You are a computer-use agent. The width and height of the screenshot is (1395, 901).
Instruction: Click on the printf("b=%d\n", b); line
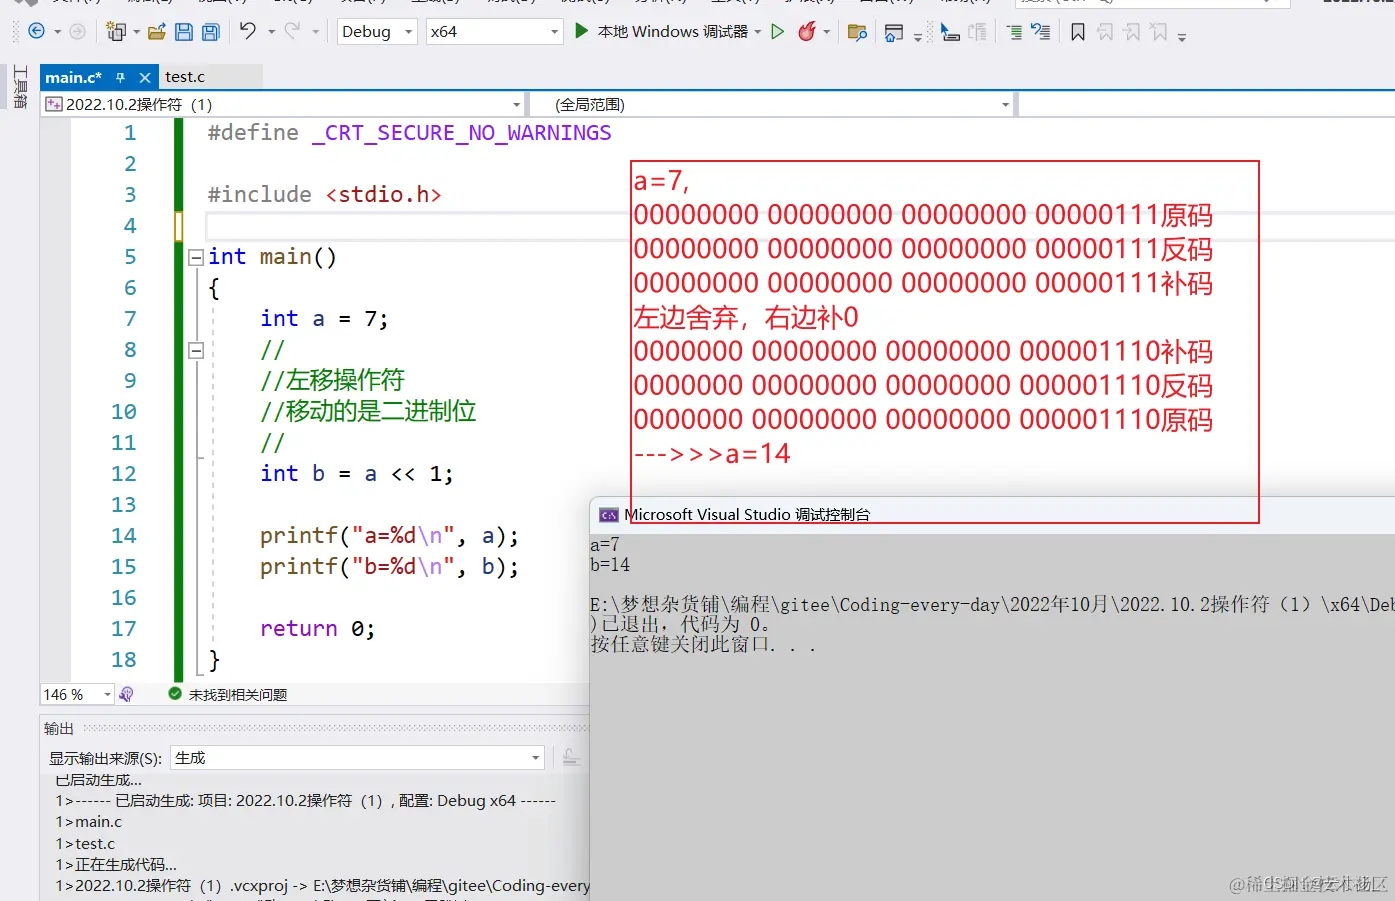[x=389, y=567]
